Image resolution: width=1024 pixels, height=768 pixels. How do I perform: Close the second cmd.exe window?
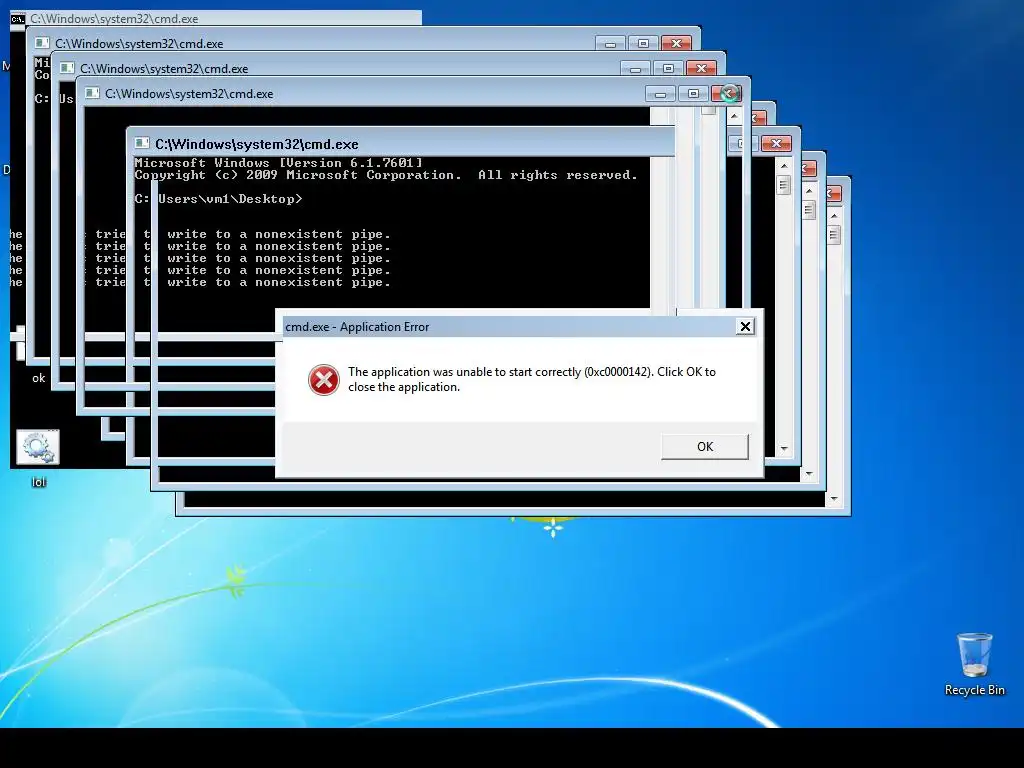point(677,44)
